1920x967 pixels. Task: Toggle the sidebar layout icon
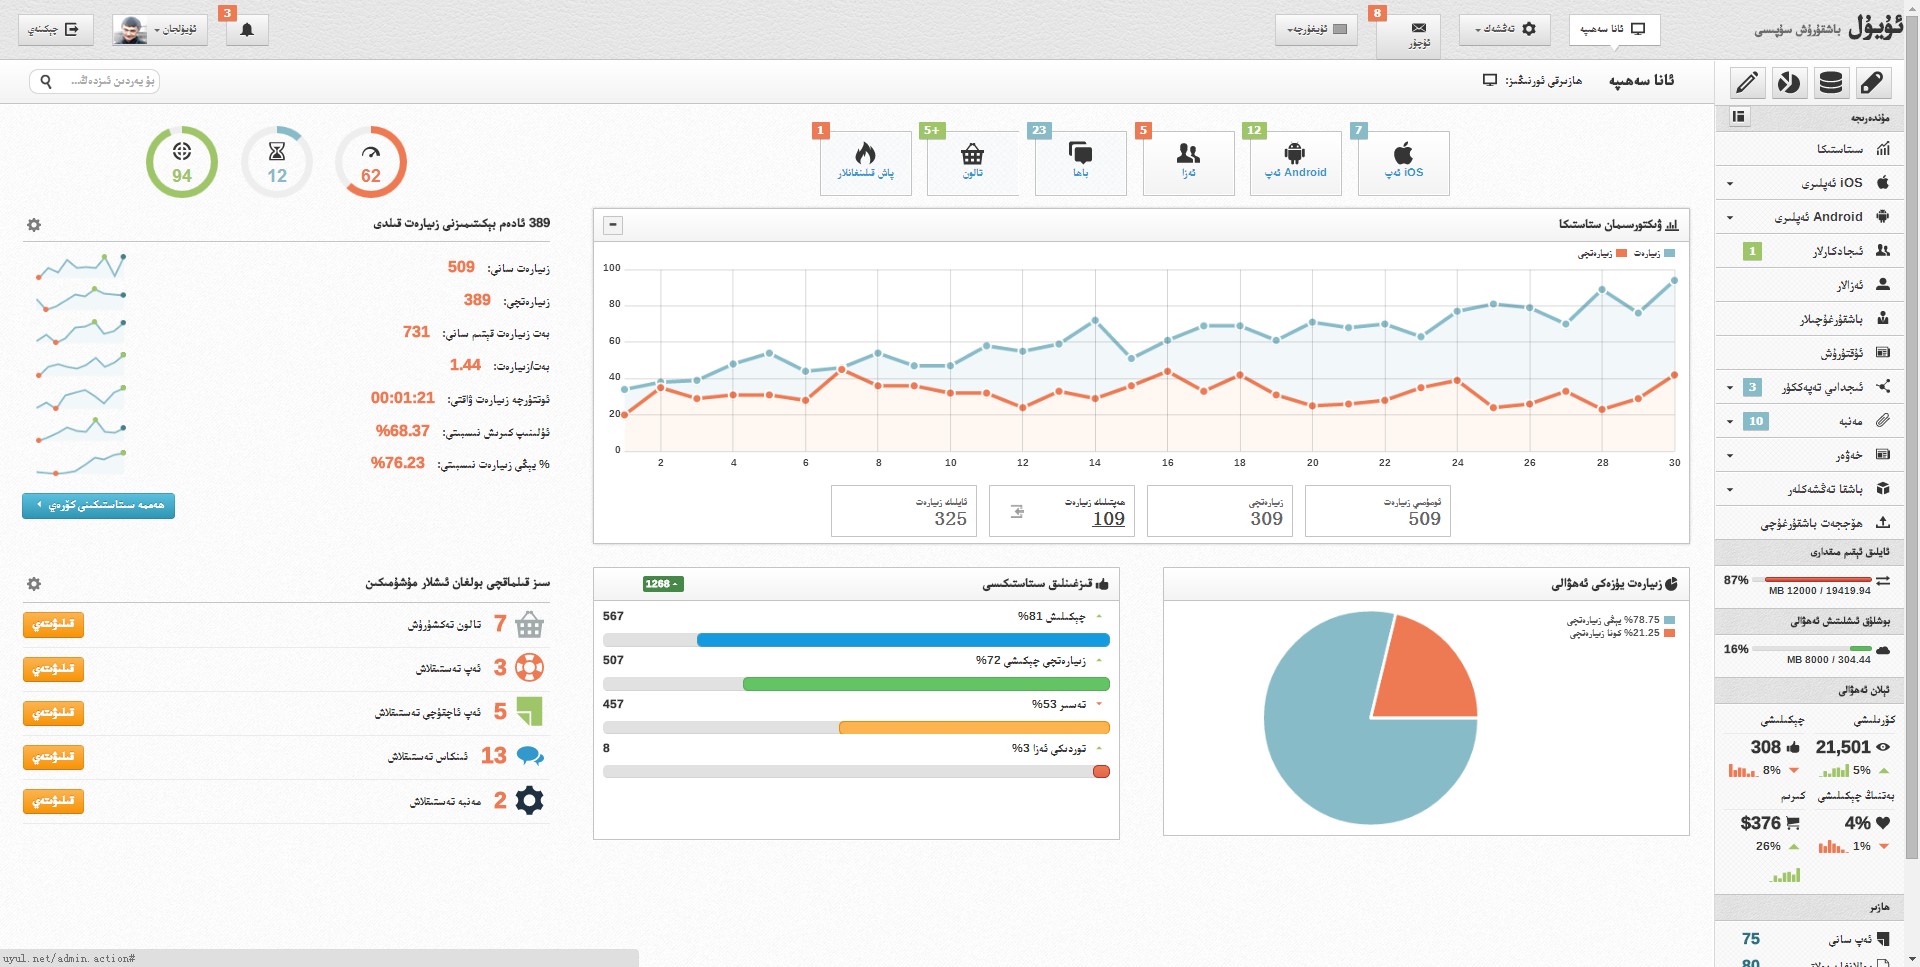pyautogui.click(x=1739, y=117)
